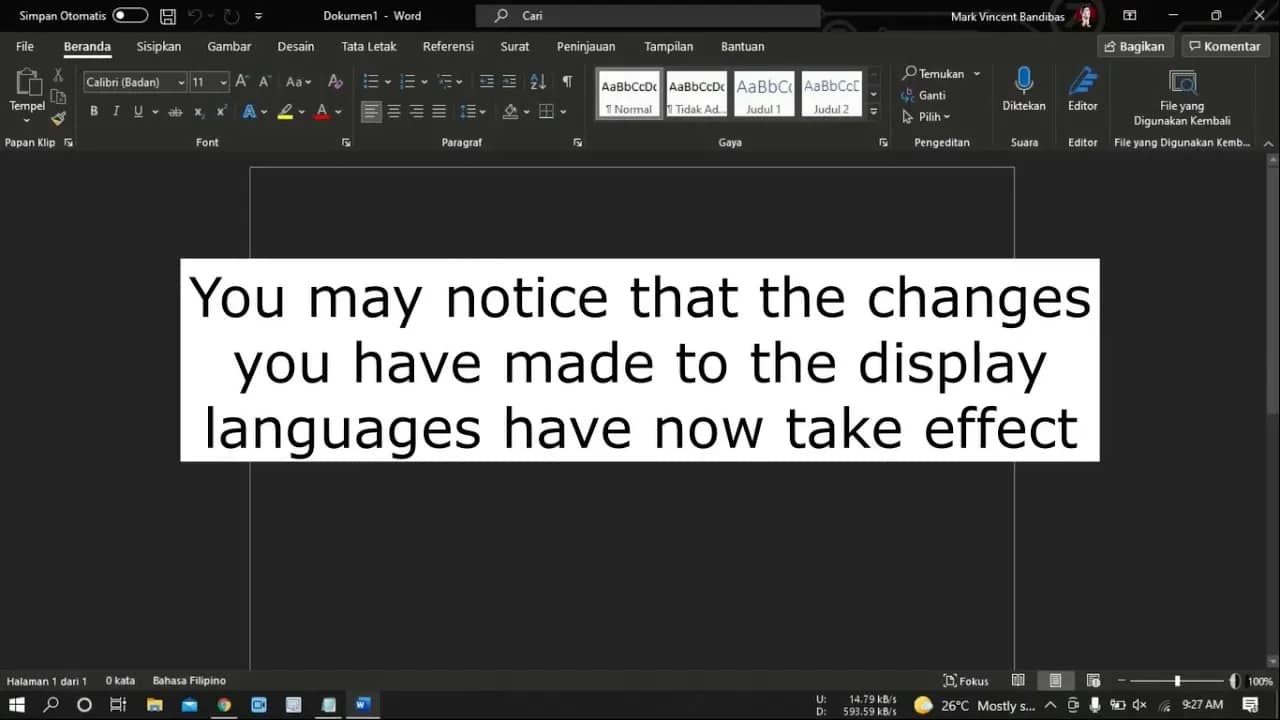Toggle italic formatting
This screenshot has width=1280, height=720.
tap(116, 112)
